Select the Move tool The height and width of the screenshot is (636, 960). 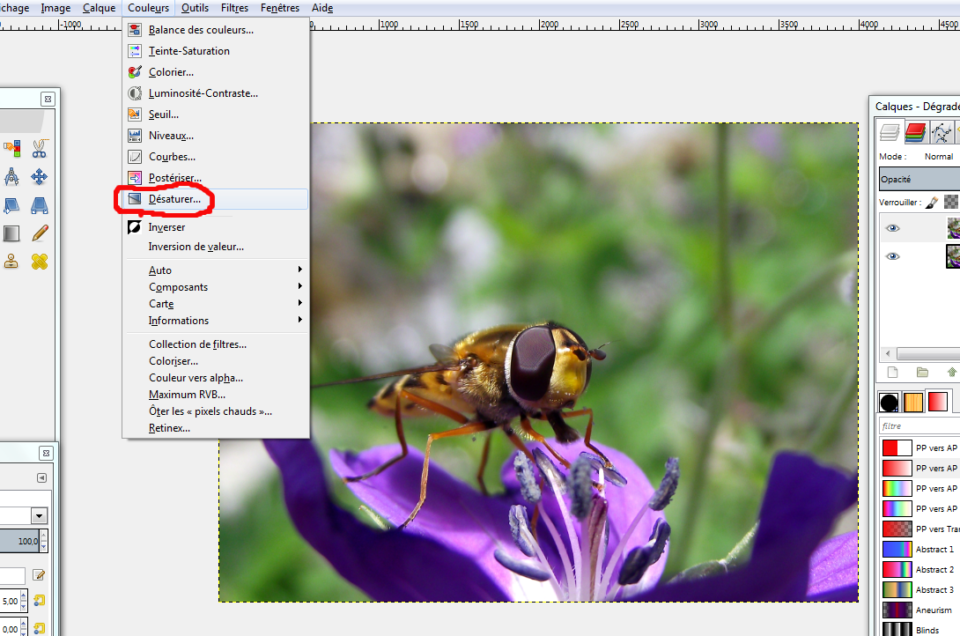coord(39,177)
